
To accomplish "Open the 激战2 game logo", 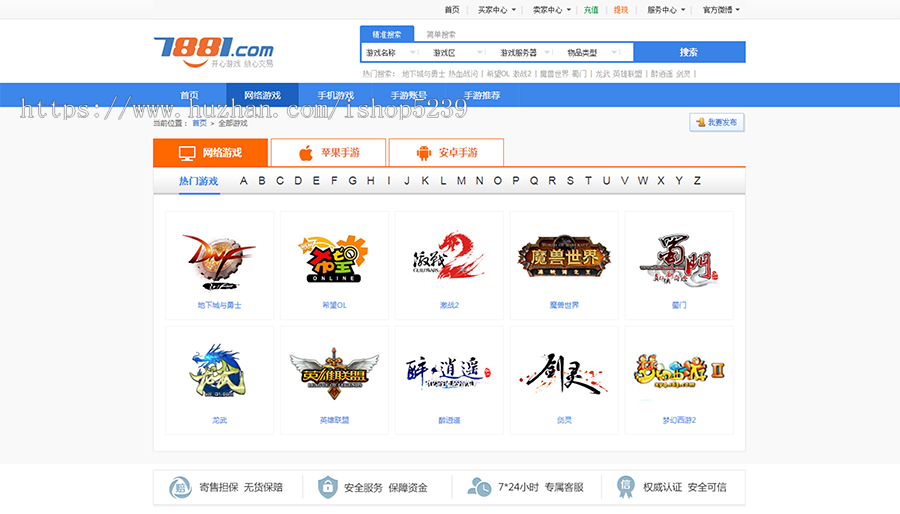I will click(x=449, y=255).
